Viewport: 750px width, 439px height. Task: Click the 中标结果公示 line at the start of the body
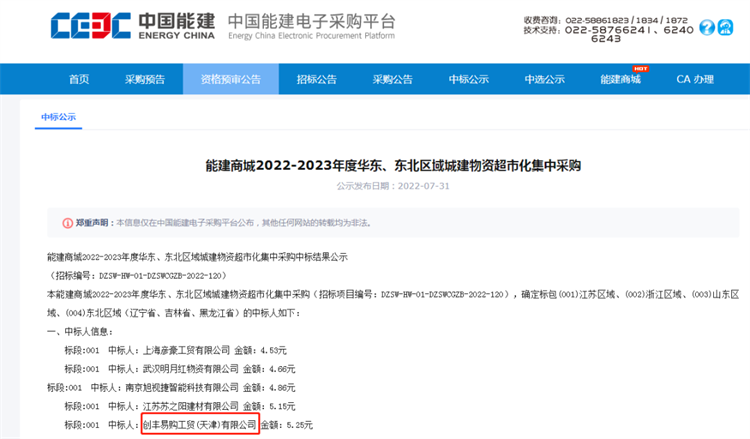[x=197, y=257]
